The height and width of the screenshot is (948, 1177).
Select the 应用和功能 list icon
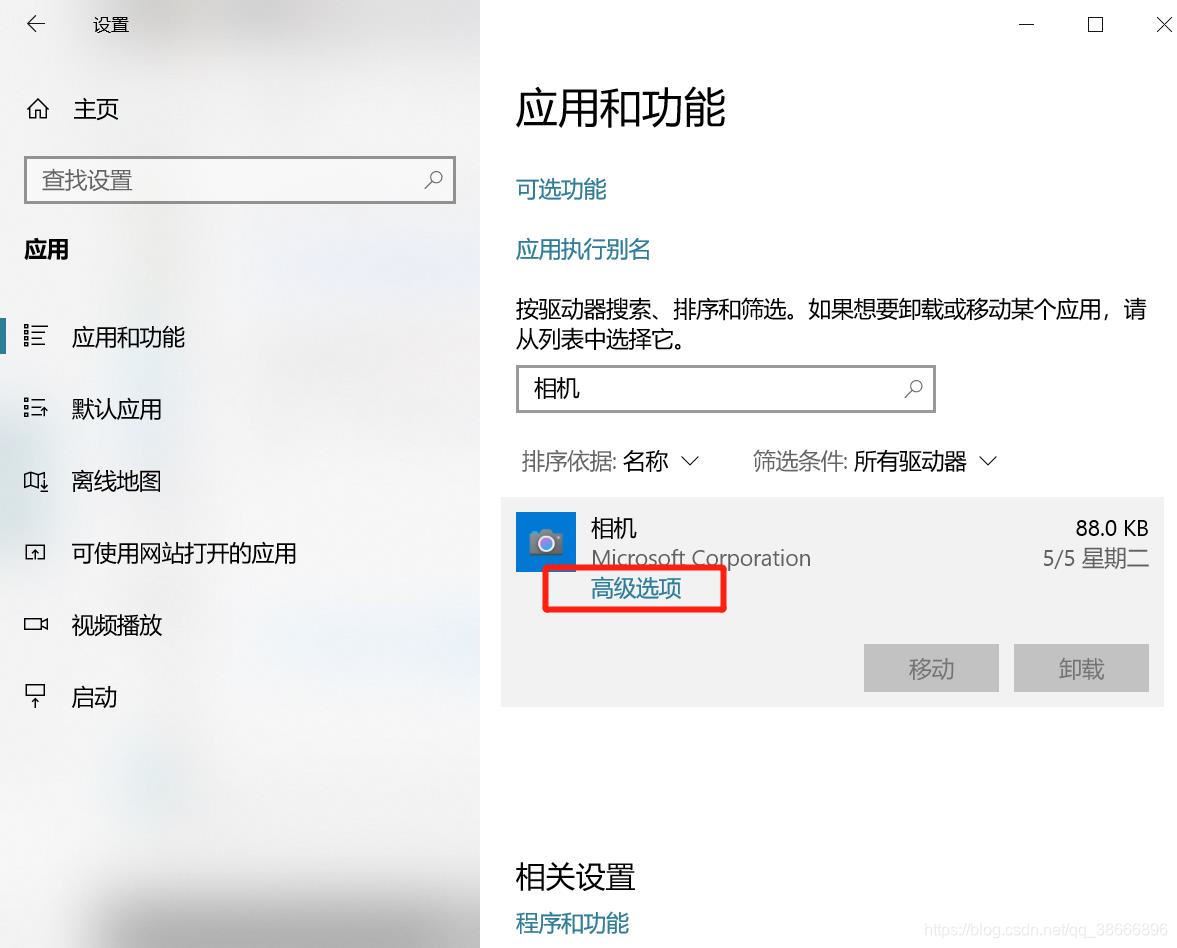tap(35, 336)
